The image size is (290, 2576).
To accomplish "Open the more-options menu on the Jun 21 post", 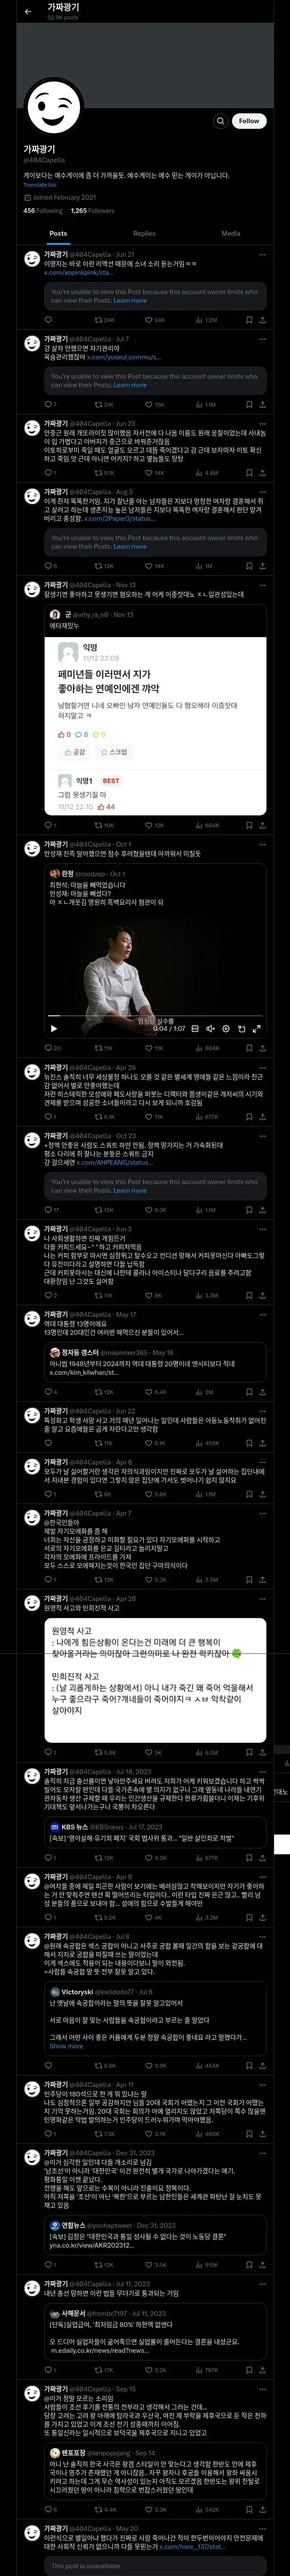I will click(x=262, y=255).
